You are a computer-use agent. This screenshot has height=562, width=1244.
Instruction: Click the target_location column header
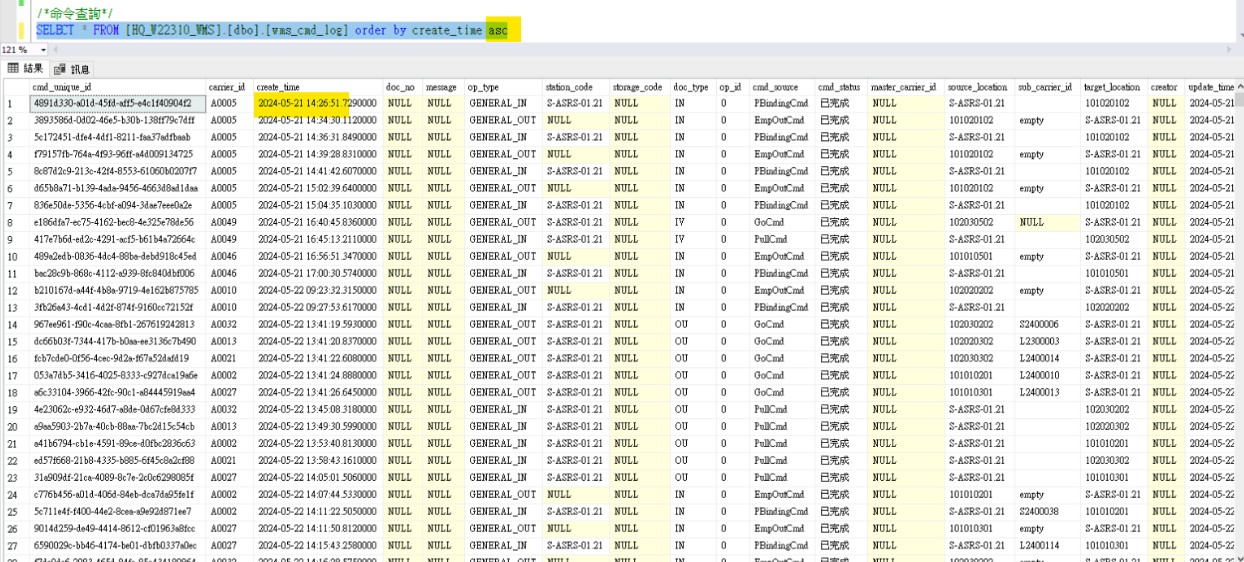pos(1112,88)
